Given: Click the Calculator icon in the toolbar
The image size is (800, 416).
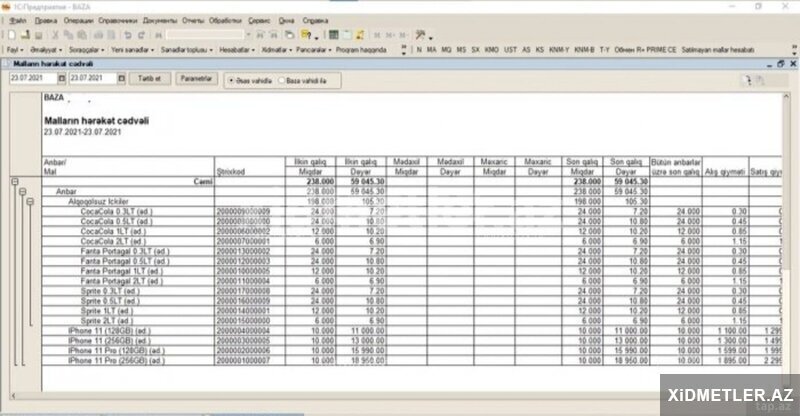Looking at the screenshot, I should (357, 34).
